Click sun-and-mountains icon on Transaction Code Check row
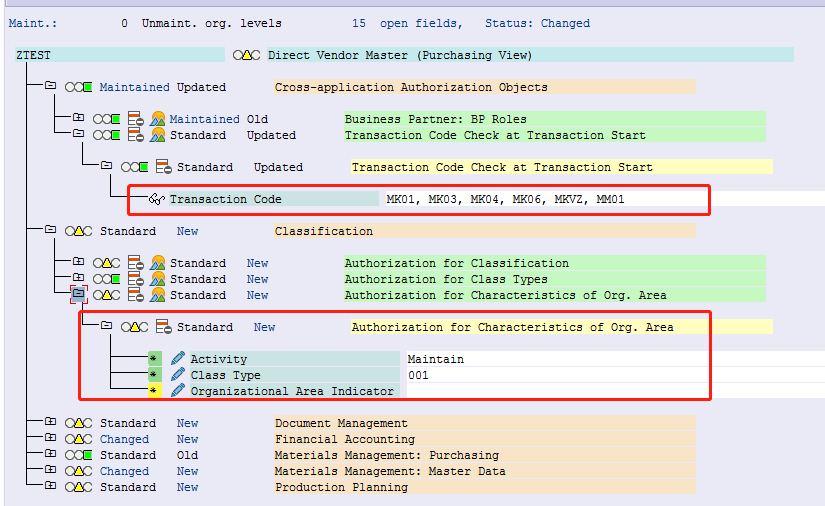The height and width of the screenshot is (506, 825). pos(157,135)
